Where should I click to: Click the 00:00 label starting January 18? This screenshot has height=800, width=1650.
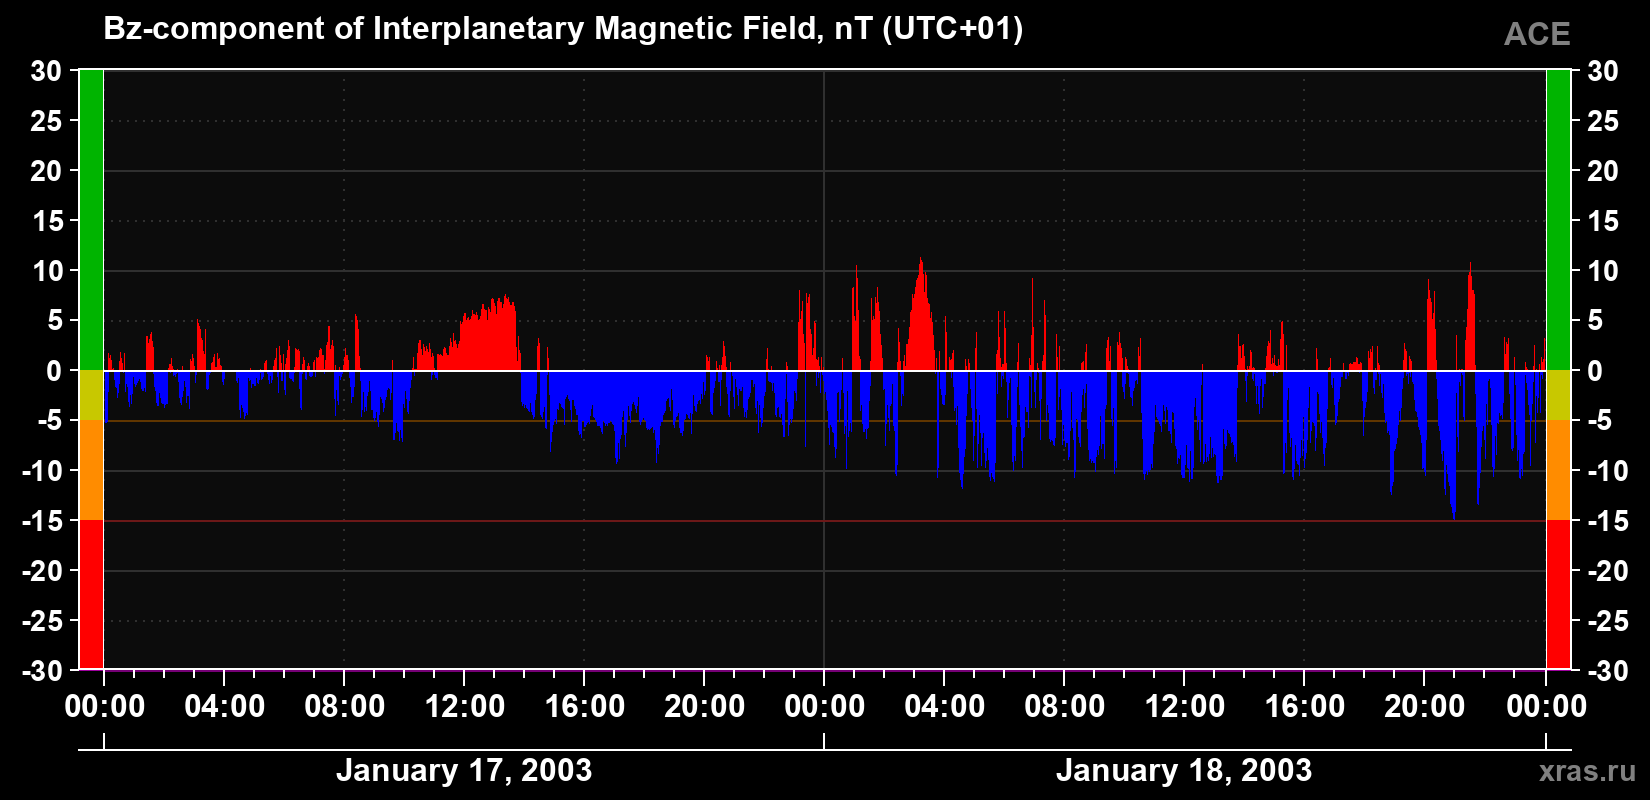(x=825, y=707)
